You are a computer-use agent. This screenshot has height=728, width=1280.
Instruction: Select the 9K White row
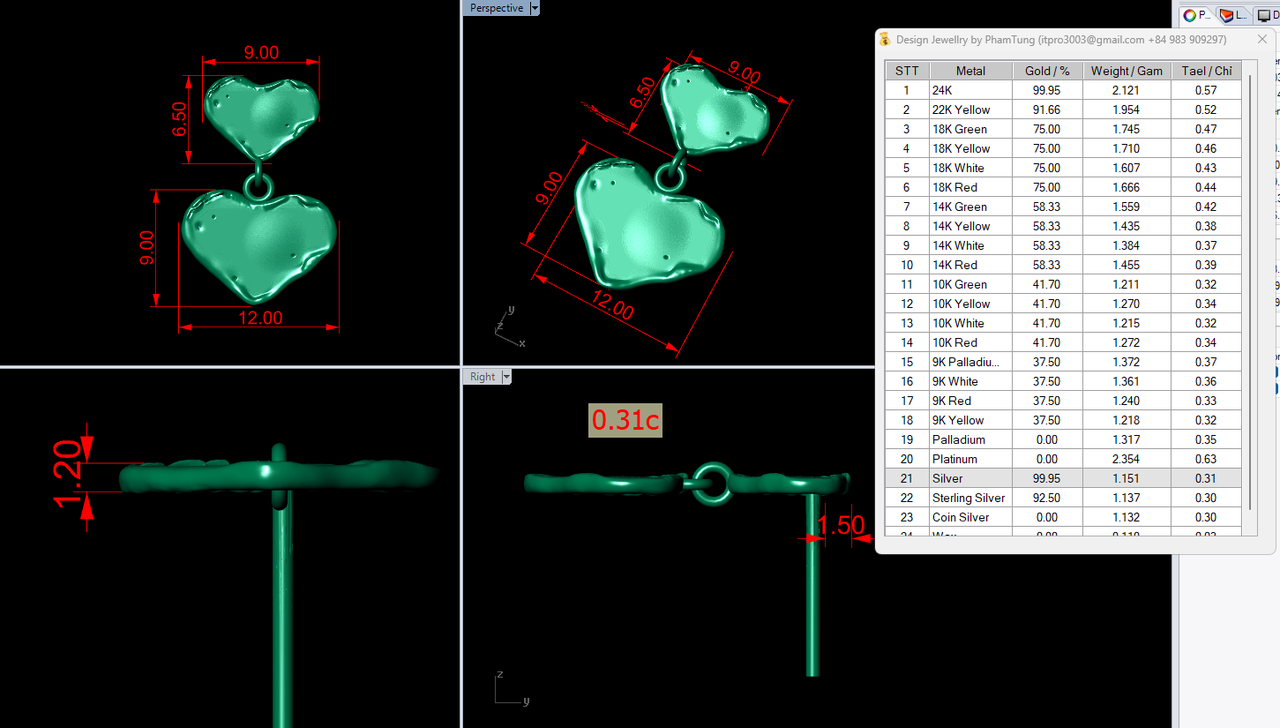click(x=1064, y=381)
